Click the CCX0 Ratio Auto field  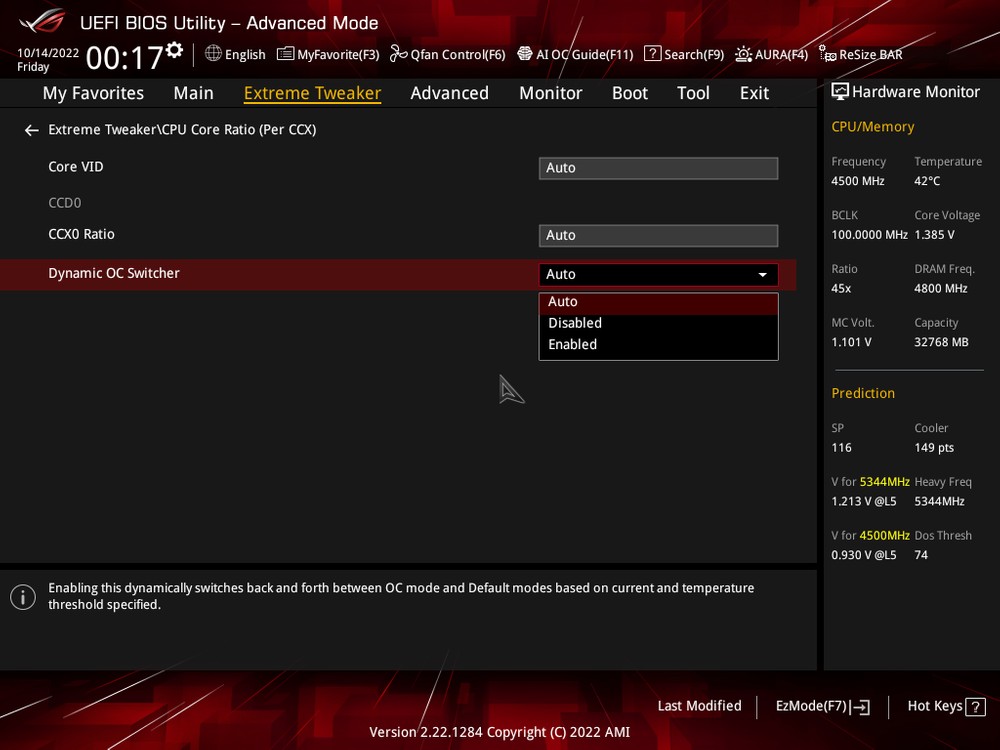(x=658, y=235)
